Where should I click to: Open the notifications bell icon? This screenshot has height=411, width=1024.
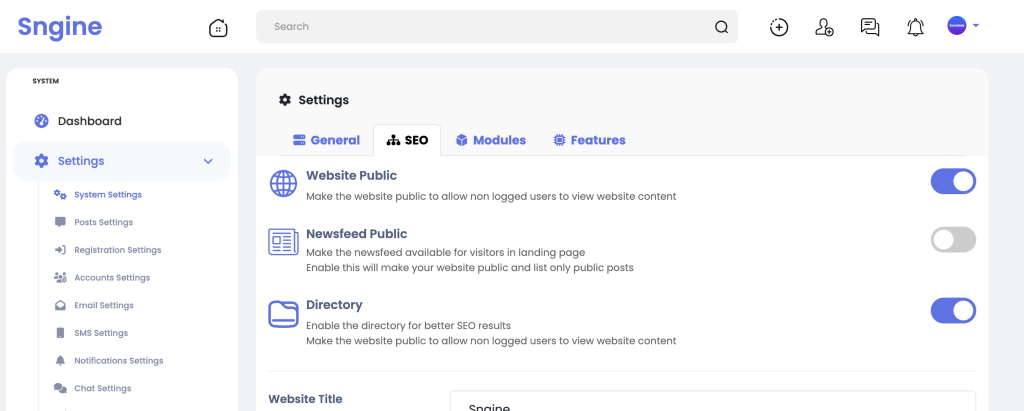click(x=916, y=27)
